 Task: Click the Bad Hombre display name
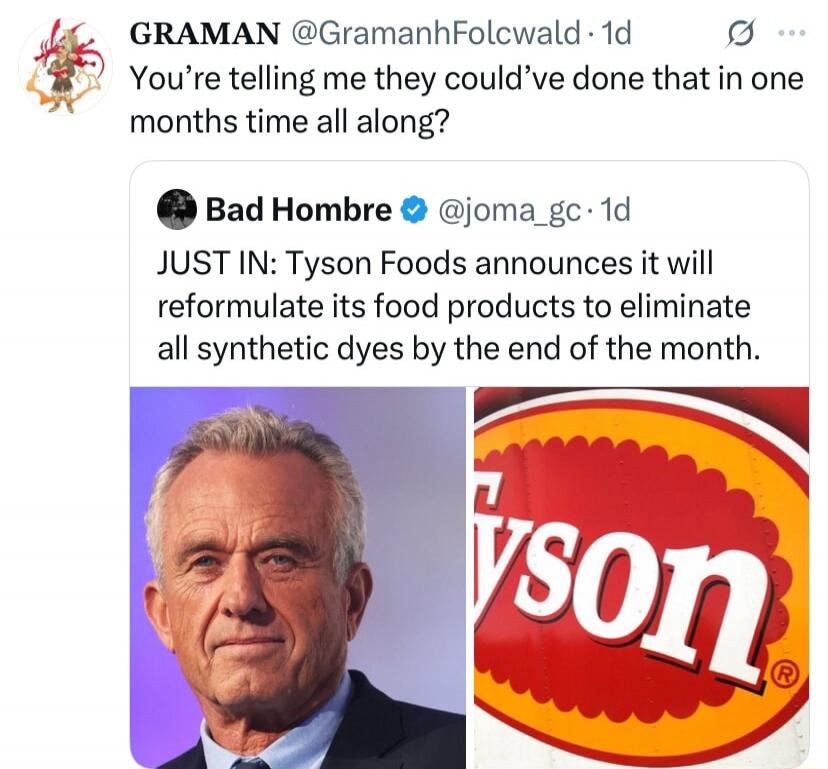[x=298, y=209]
